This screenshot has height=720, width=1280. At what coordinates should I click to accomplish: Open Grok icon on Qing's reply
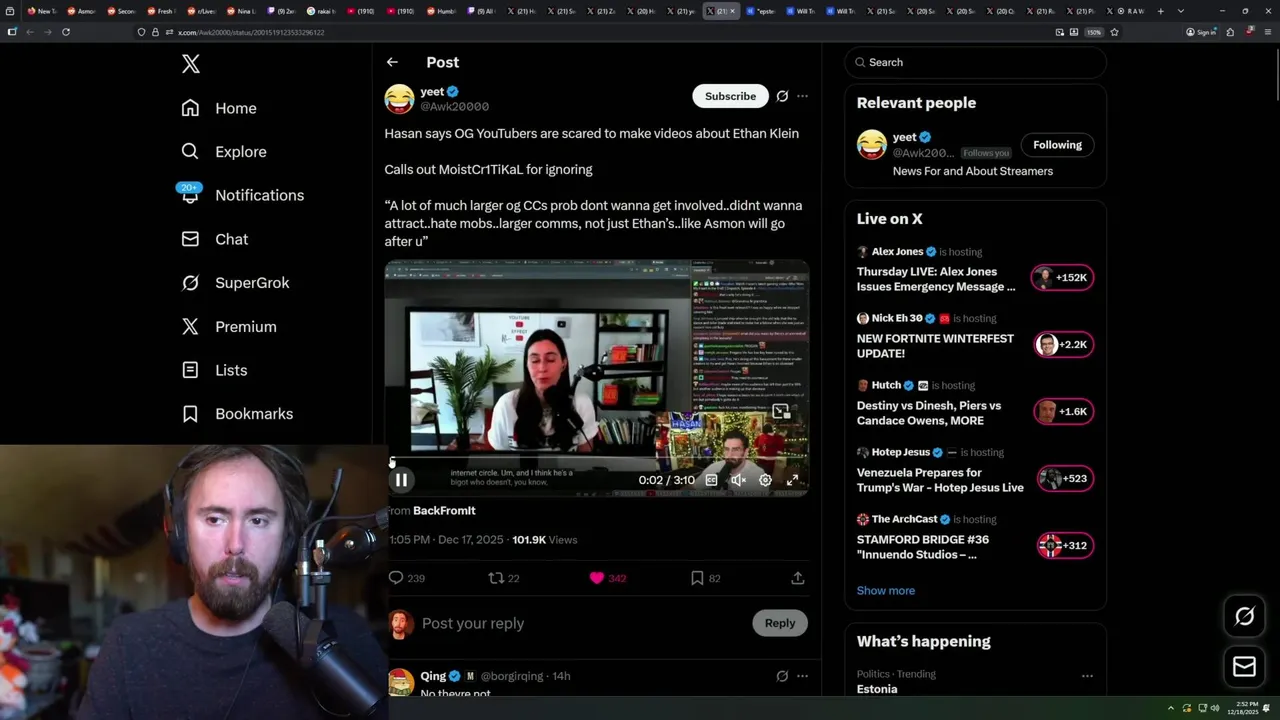(x=782, y=676)
